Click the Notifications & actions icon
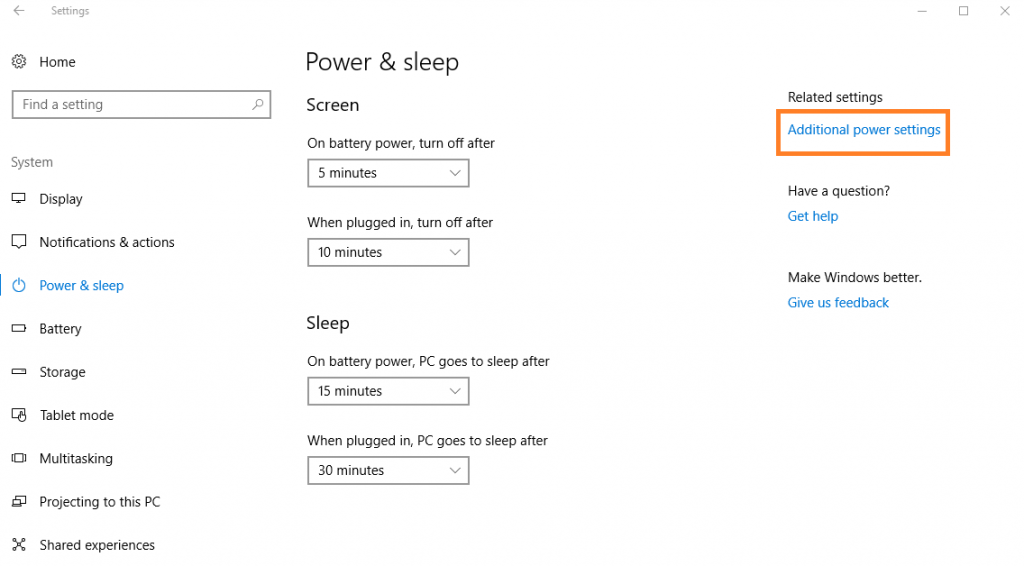 pos(19,242)
